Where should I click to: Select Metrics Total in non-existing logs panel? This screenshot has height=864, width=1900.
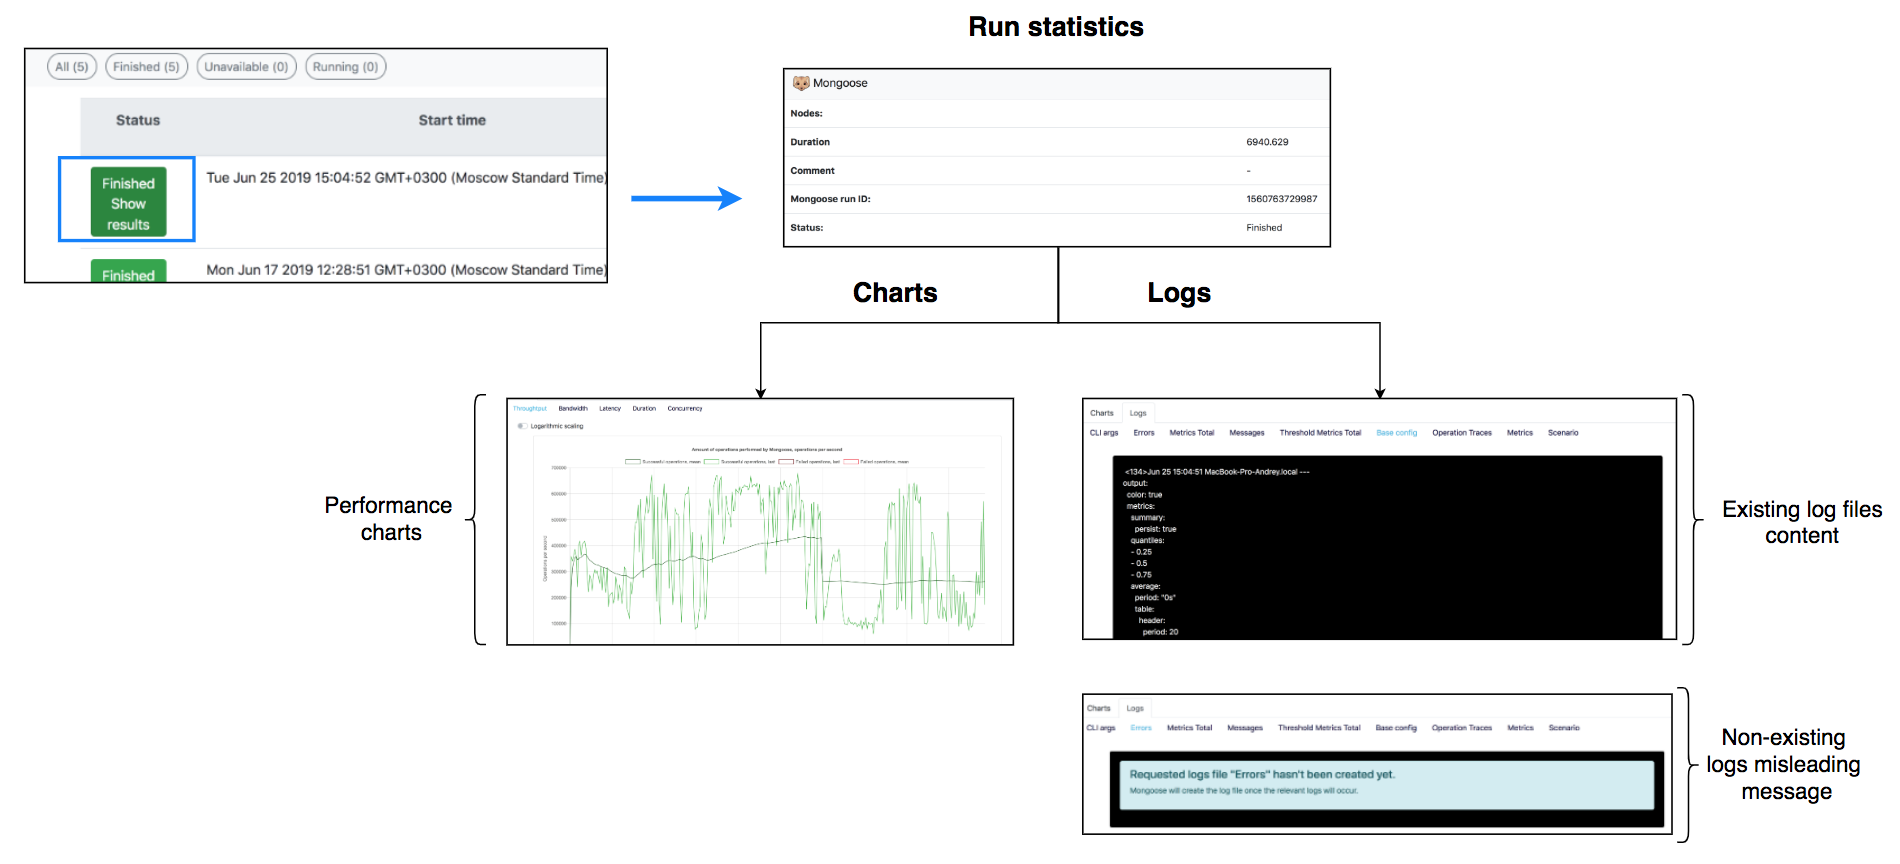pos(1189,728)
